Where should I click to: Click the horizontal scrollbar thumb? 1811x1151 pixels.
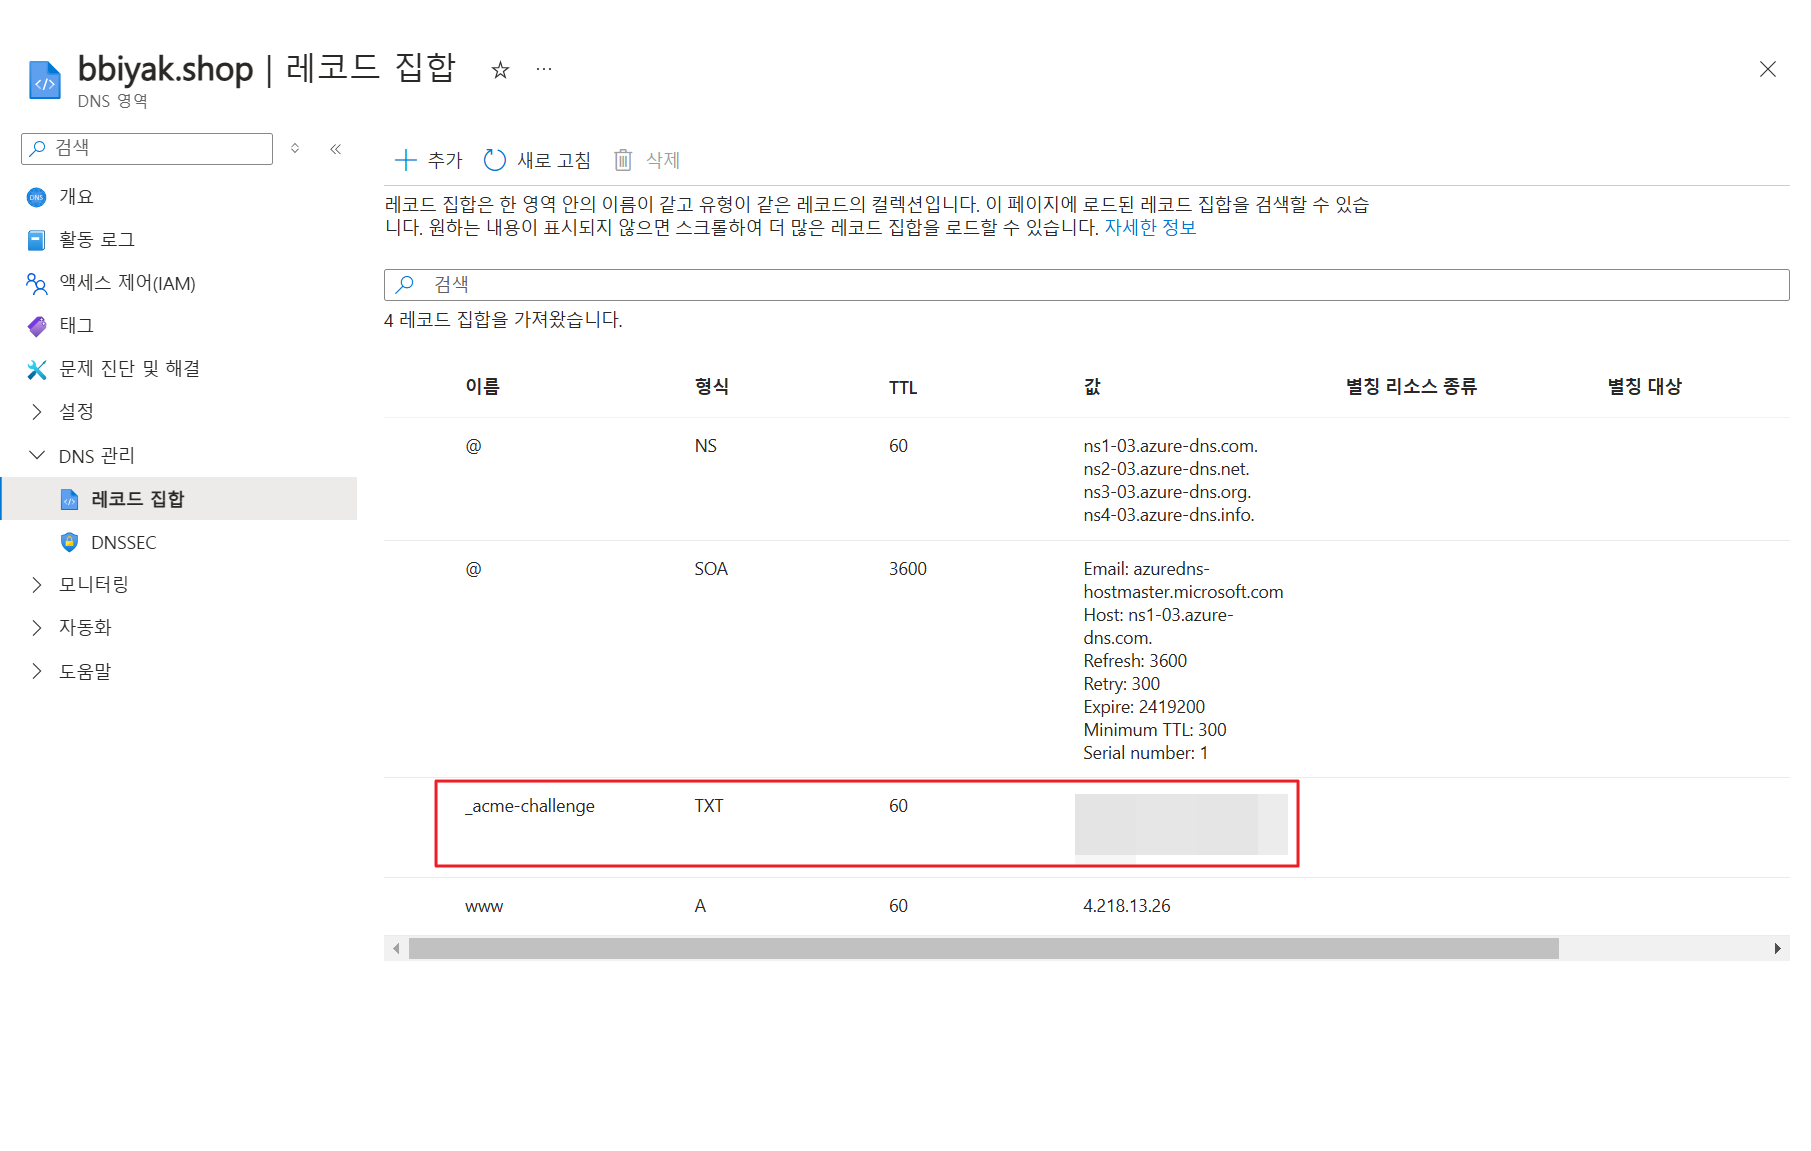[984, 948]
